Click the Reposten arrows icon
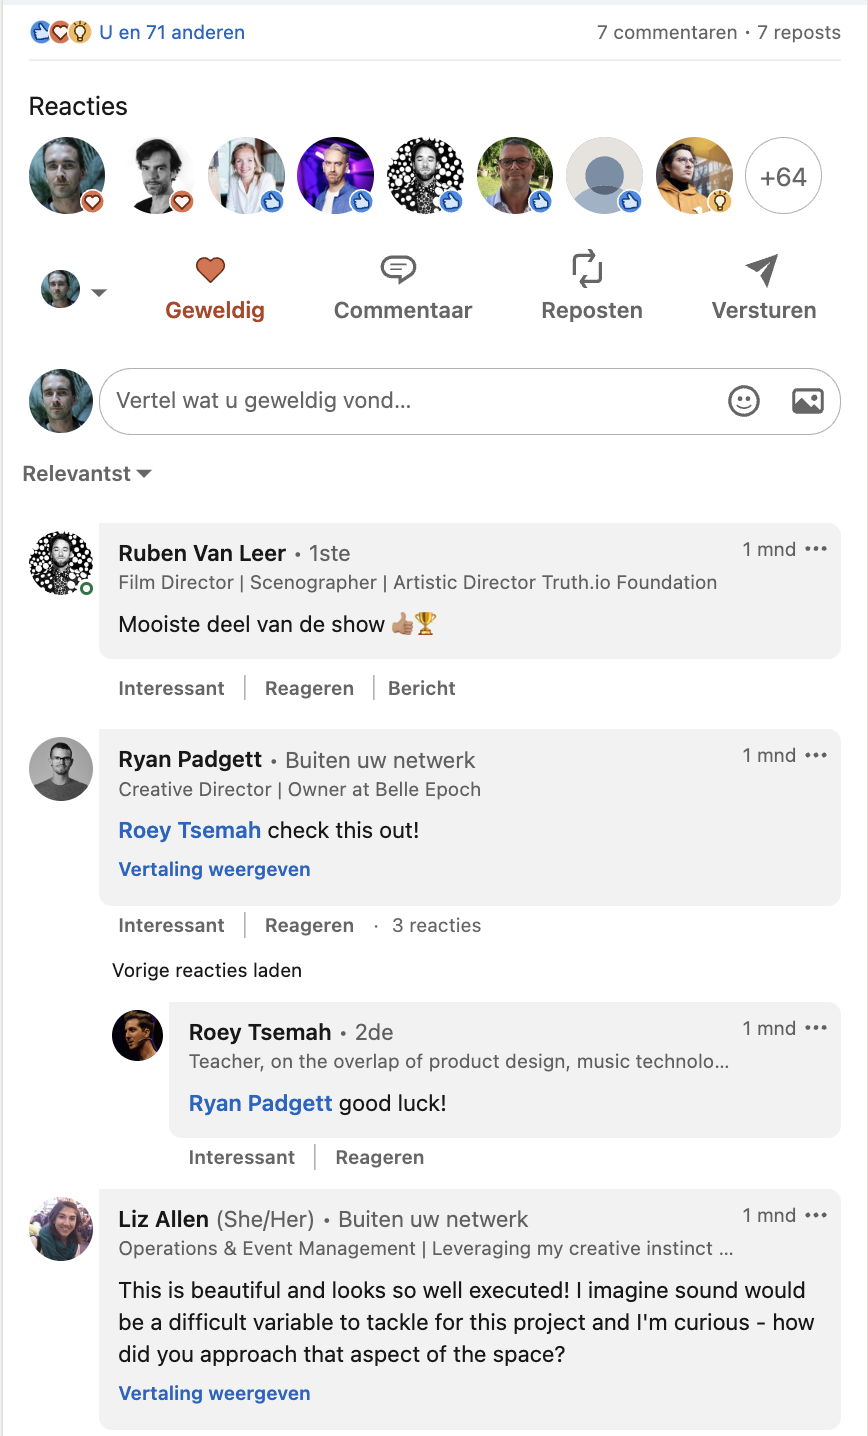This screenshot has height=1436, width=868. (x=587, y=270)
